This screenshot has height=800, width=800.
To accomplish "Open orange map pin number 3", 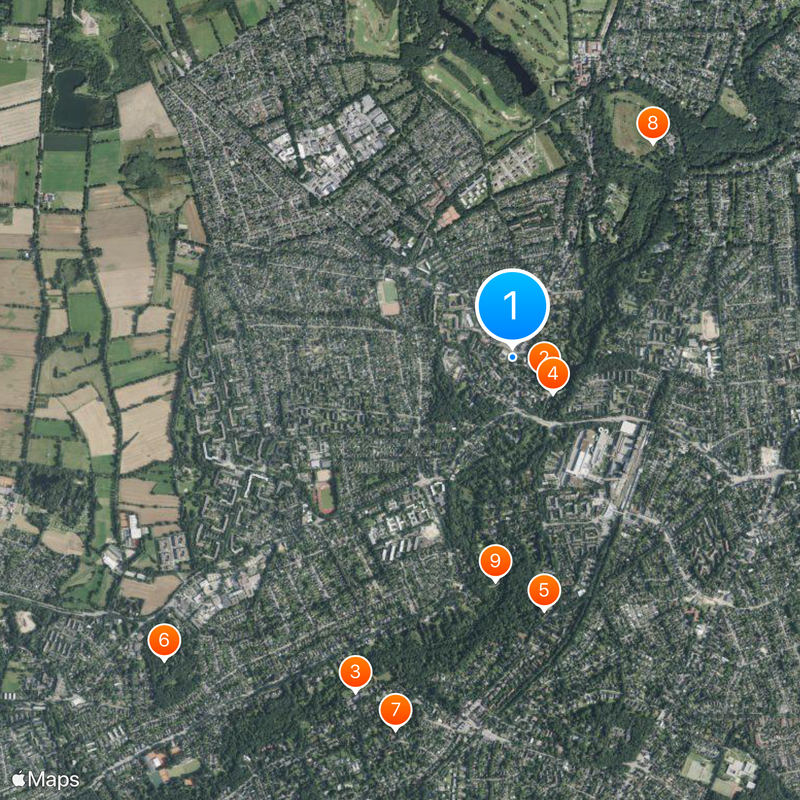I will coord(356,672).
